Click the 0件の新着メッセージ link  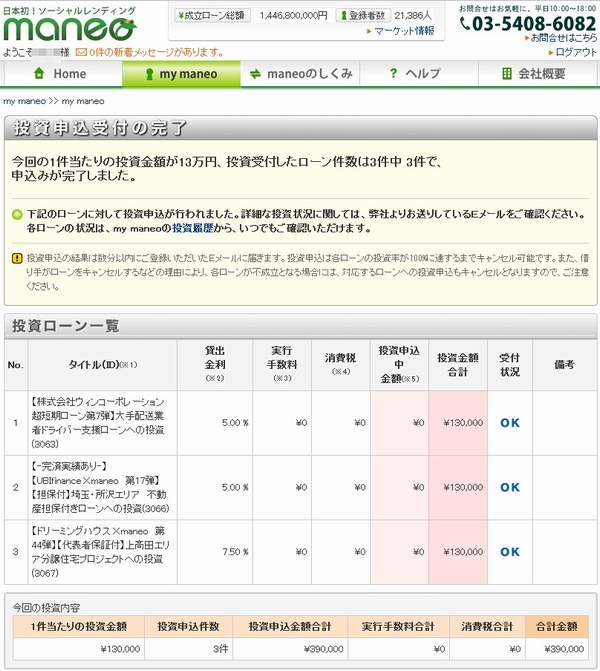point(156,52)
